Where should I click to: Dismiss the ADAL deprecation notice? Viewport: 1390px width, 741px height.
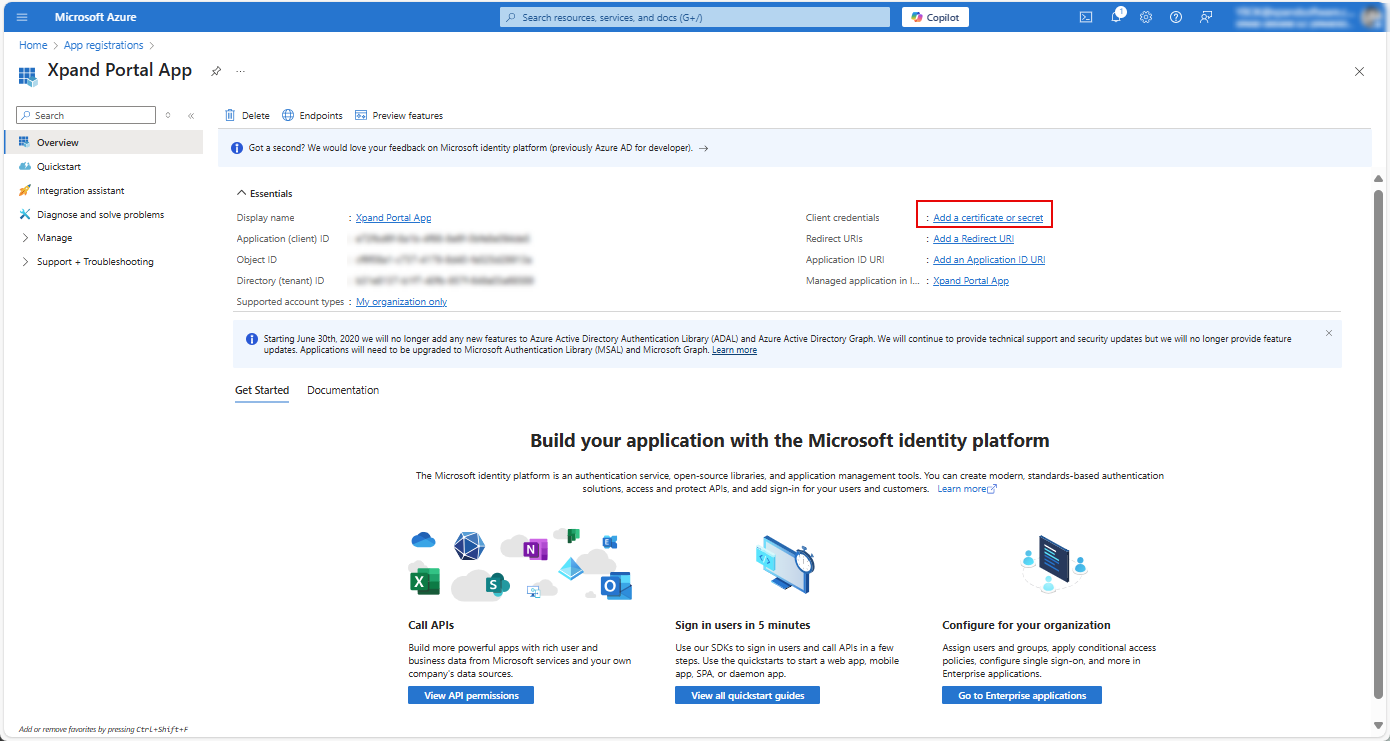pyautogui.click(x=1329, y=332)
